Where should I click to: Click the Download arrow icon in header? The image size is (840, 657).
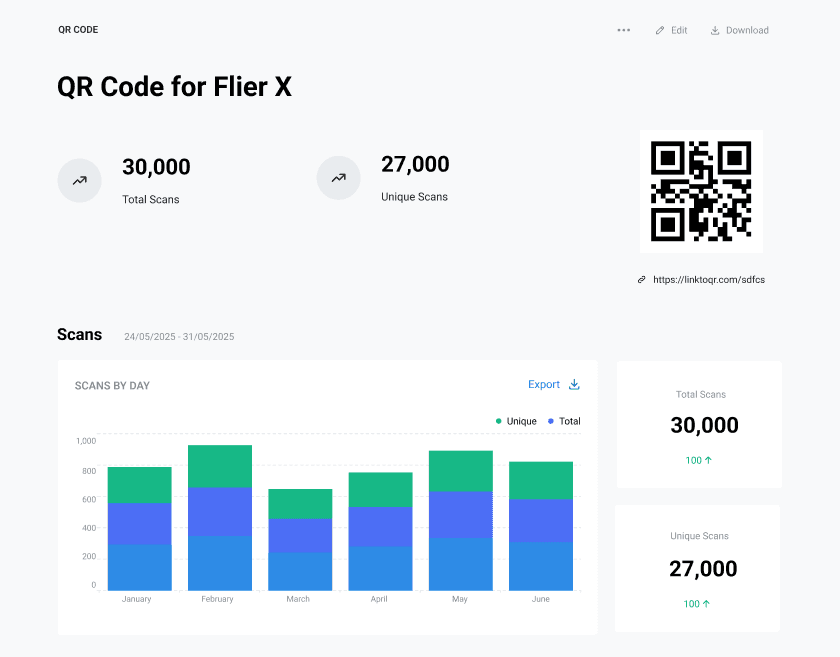[715, 31]
